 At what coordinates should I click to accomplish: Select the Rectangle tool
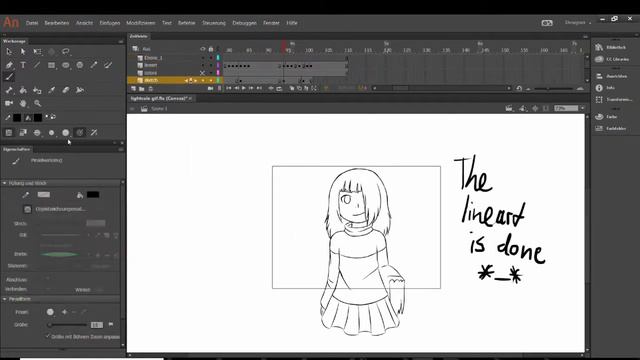(x=51, y=65)
